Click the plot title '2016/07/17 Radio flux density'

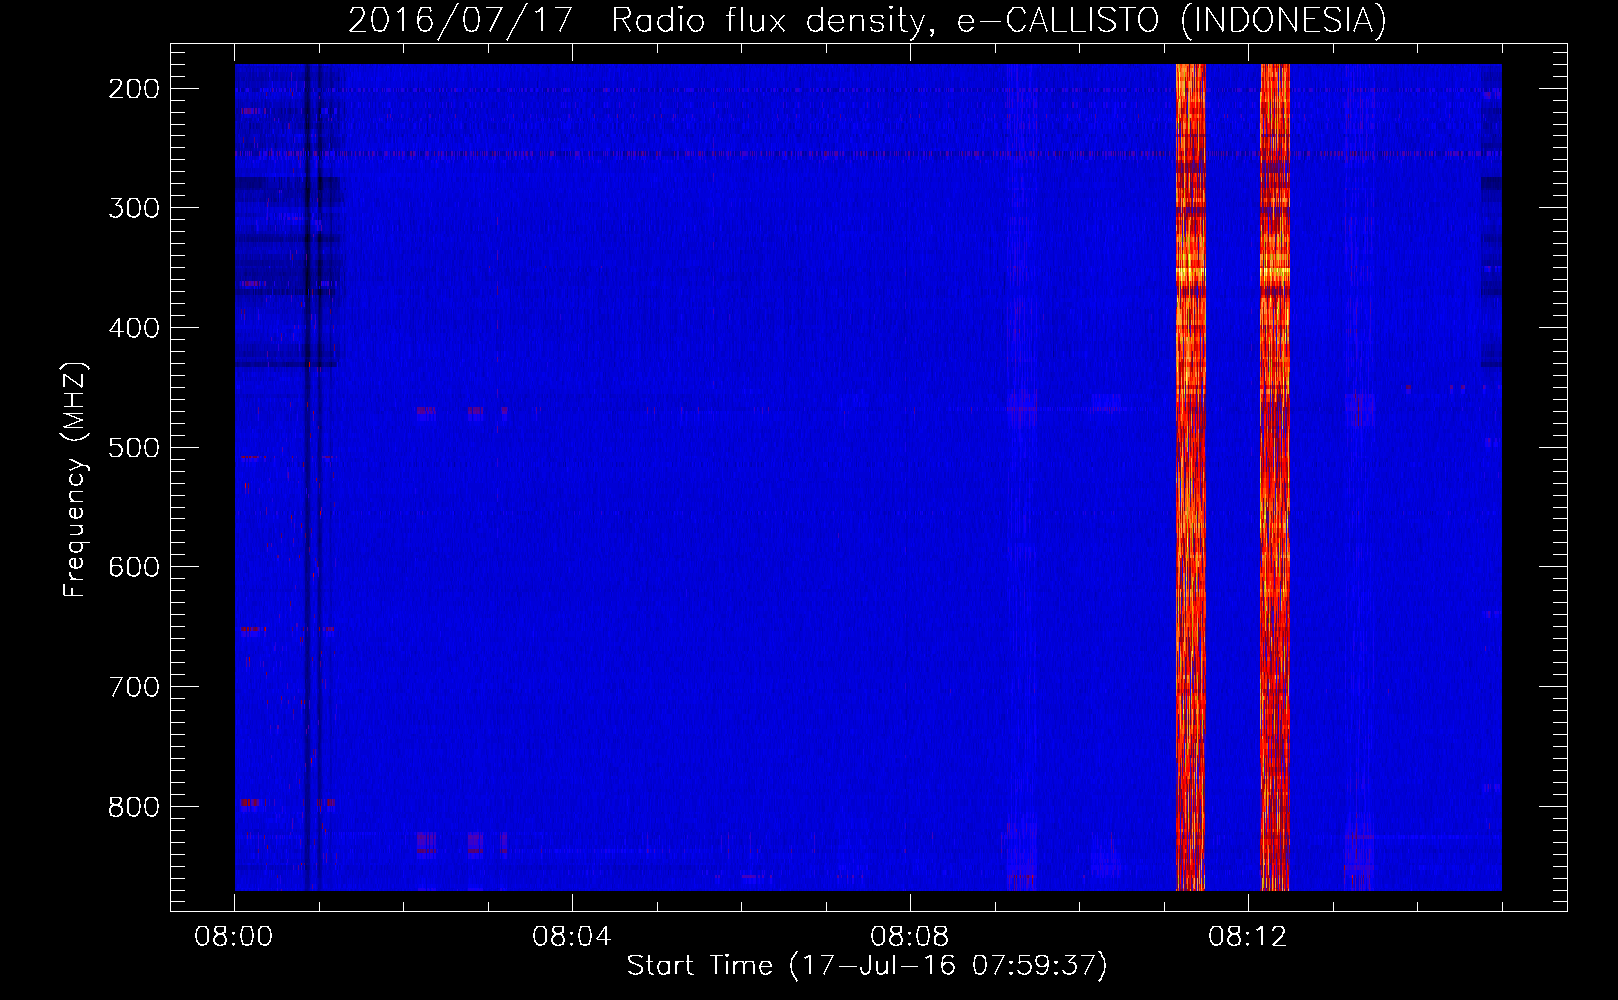tap(867, 20)
